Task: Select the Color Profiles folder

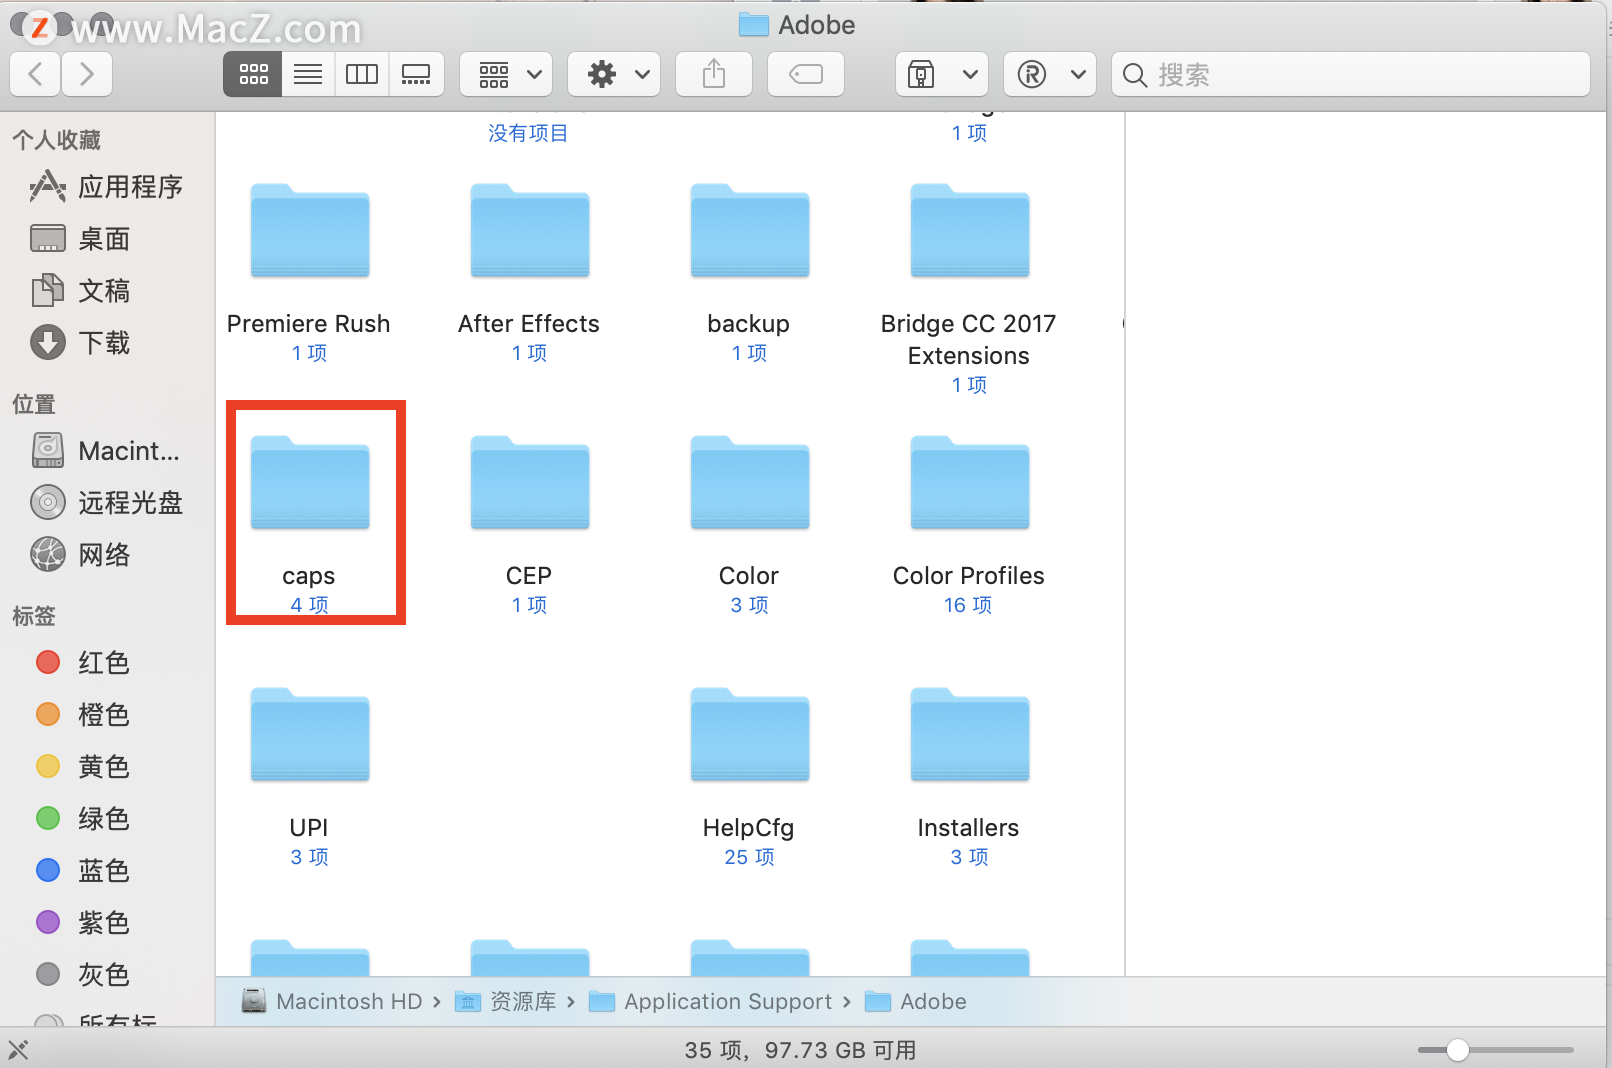Action: (969, 484)
